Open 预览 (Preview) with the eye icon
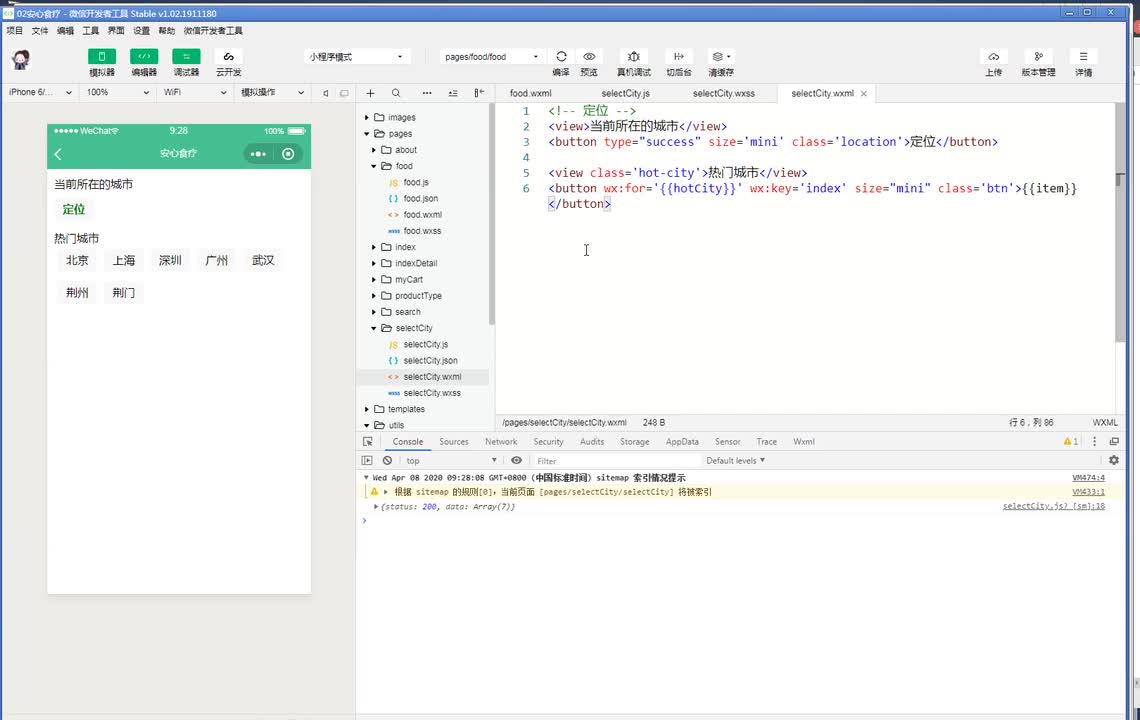This screenshot has height=720, width=1140. (589, 57)
